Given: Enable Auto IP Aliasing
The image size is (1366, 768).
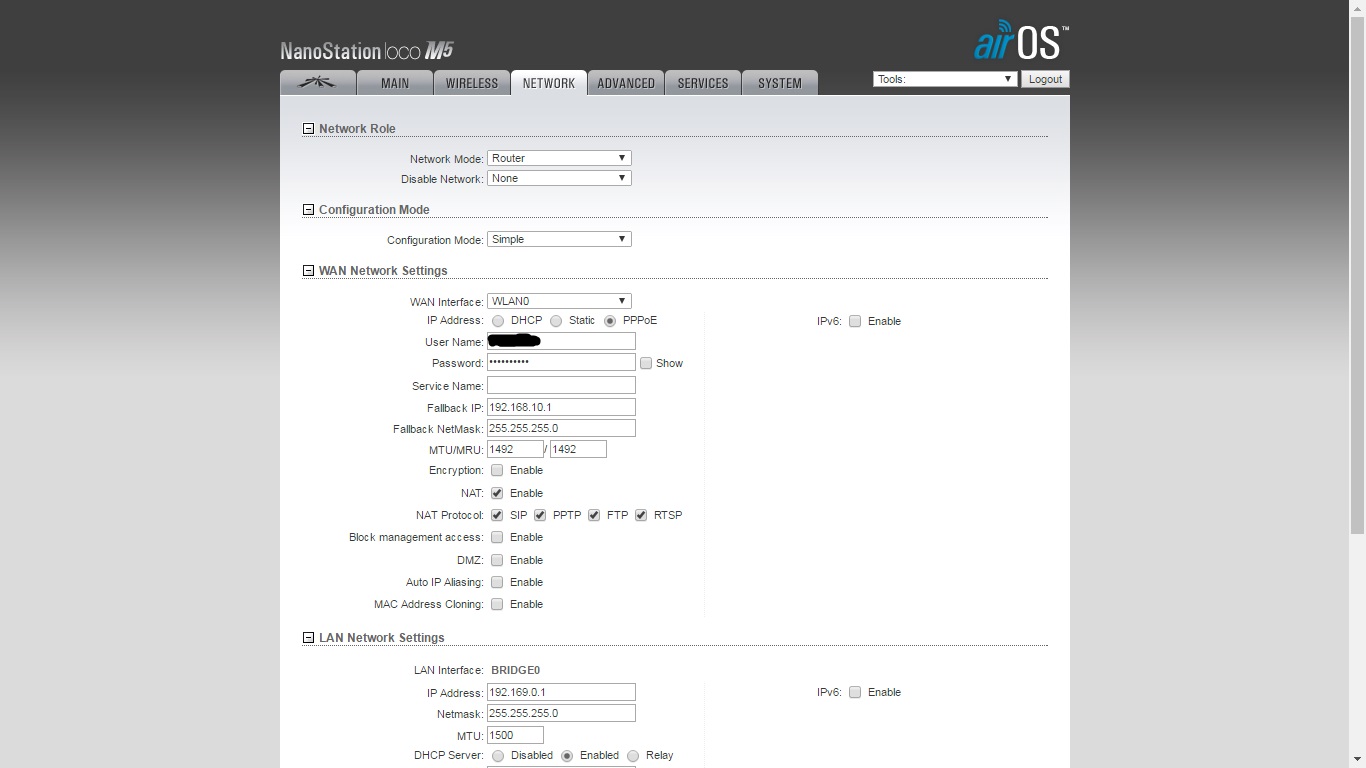Looking at the screenshot, I should 497,582.
